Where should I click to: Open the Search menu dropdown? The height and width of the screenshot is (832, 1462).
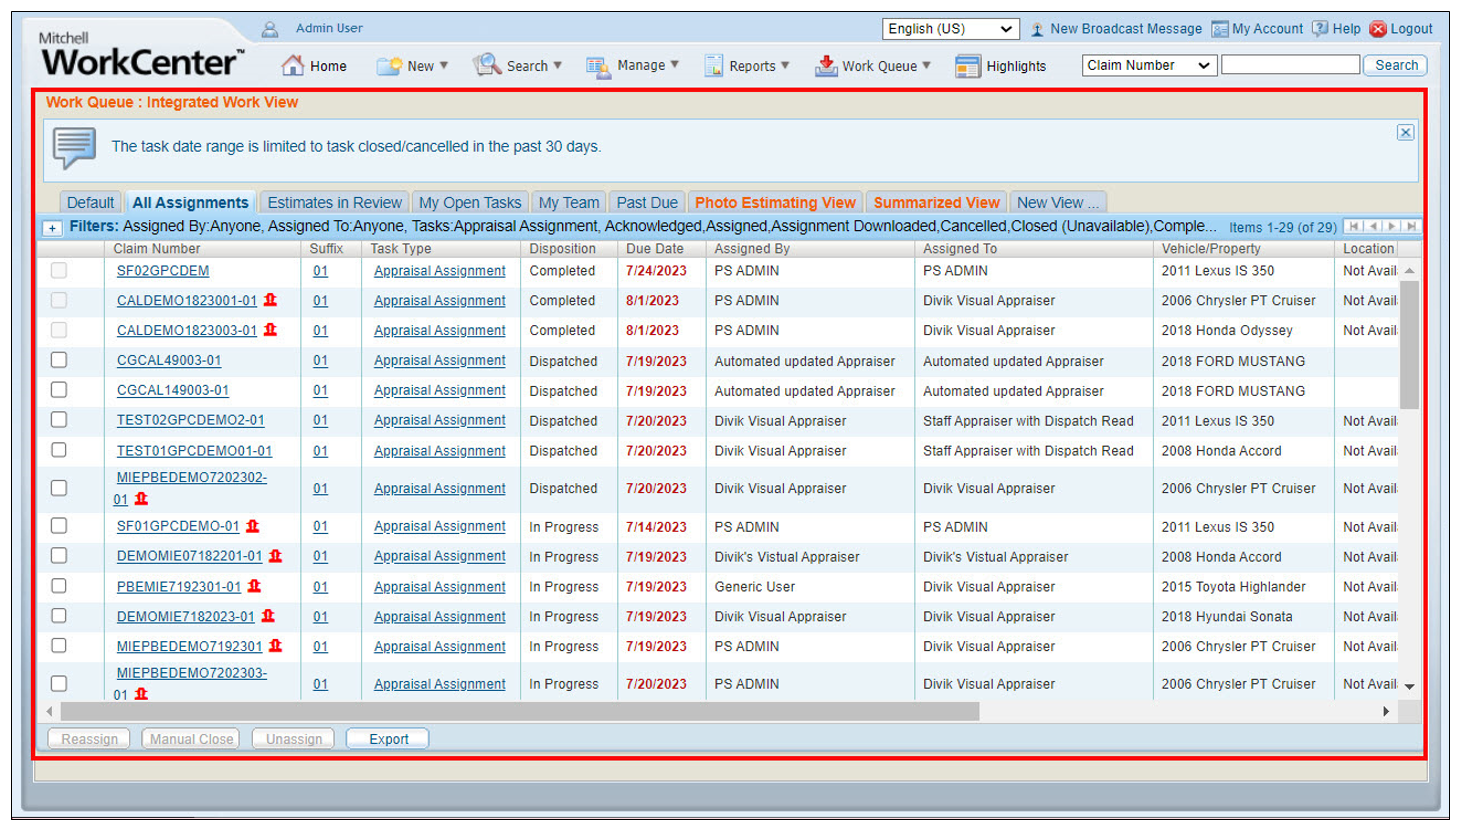(557, 66)
